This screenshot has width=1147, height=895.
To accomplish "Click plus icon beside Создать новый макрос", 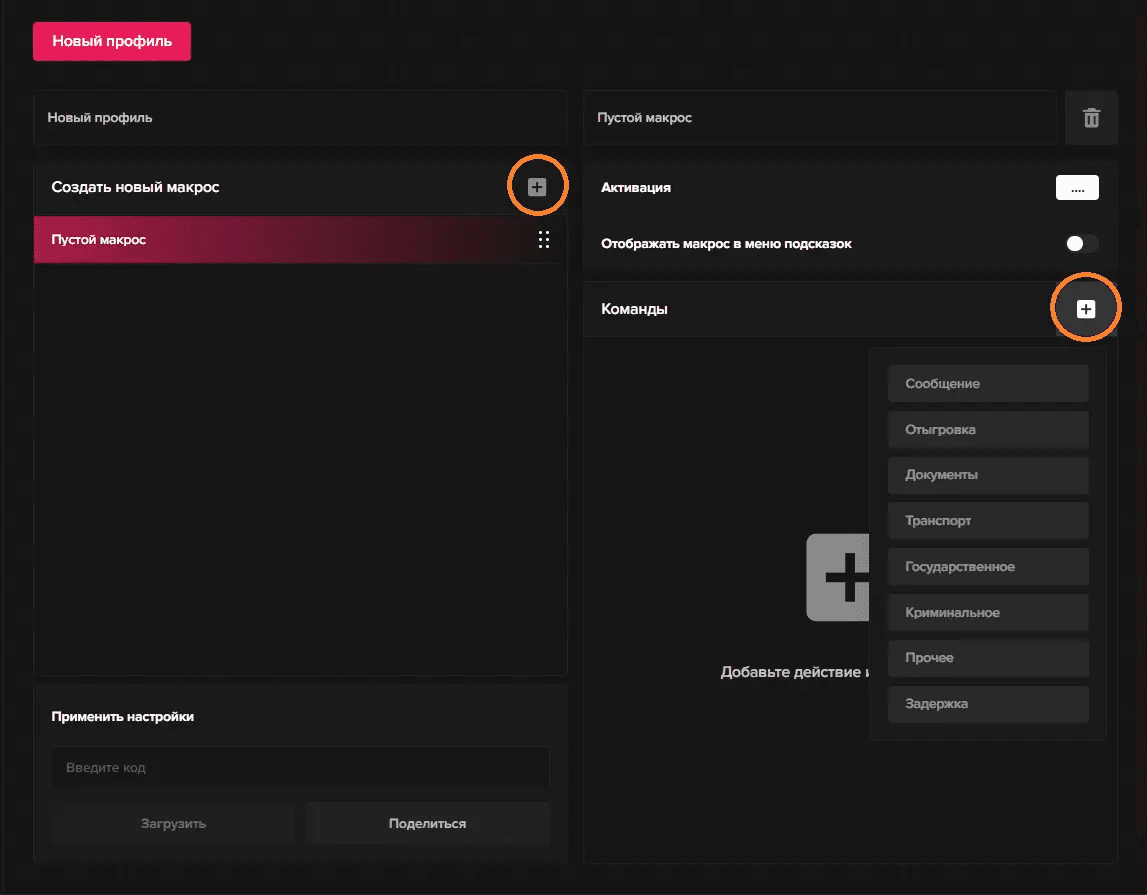I will (537, 187).
